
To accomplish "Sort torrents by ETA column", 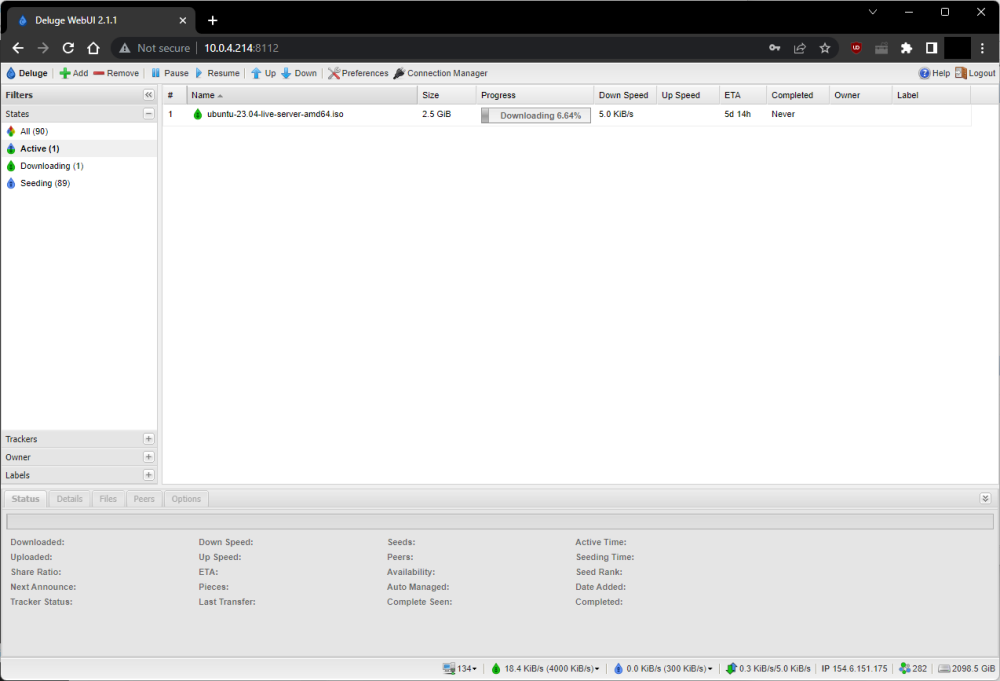I will coord(742,95).
